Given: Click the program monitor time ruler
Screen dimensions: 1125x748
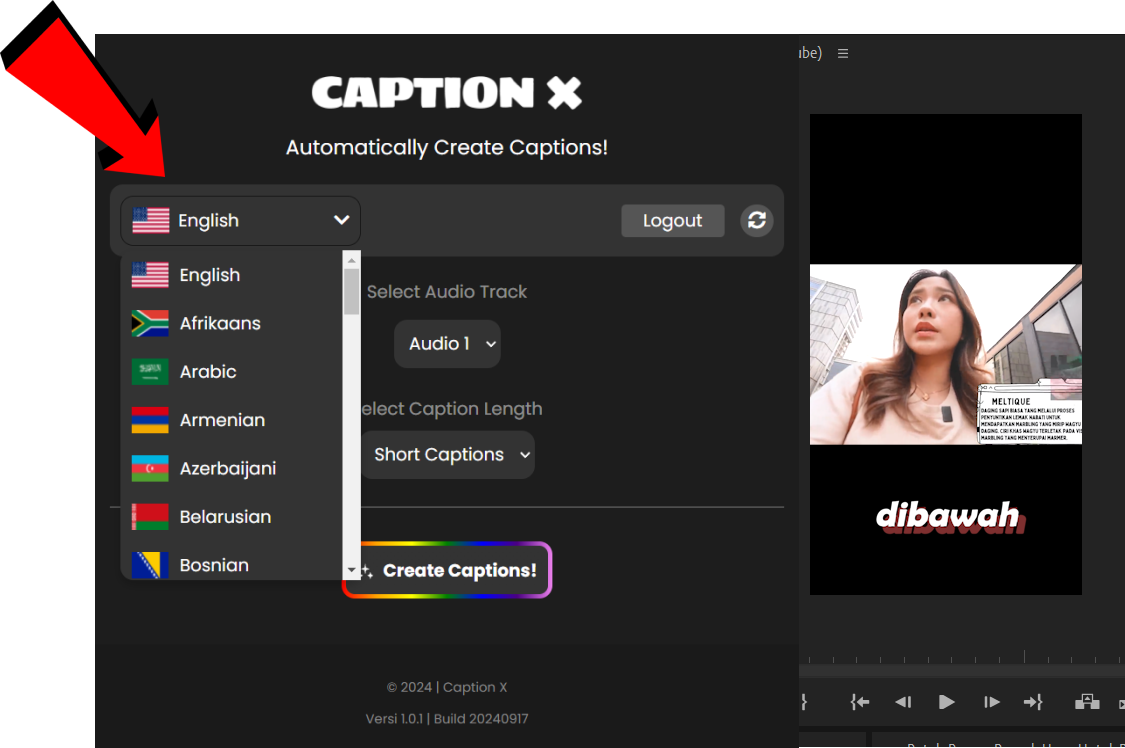Looking at the screenshot, I should coord(960,659).
